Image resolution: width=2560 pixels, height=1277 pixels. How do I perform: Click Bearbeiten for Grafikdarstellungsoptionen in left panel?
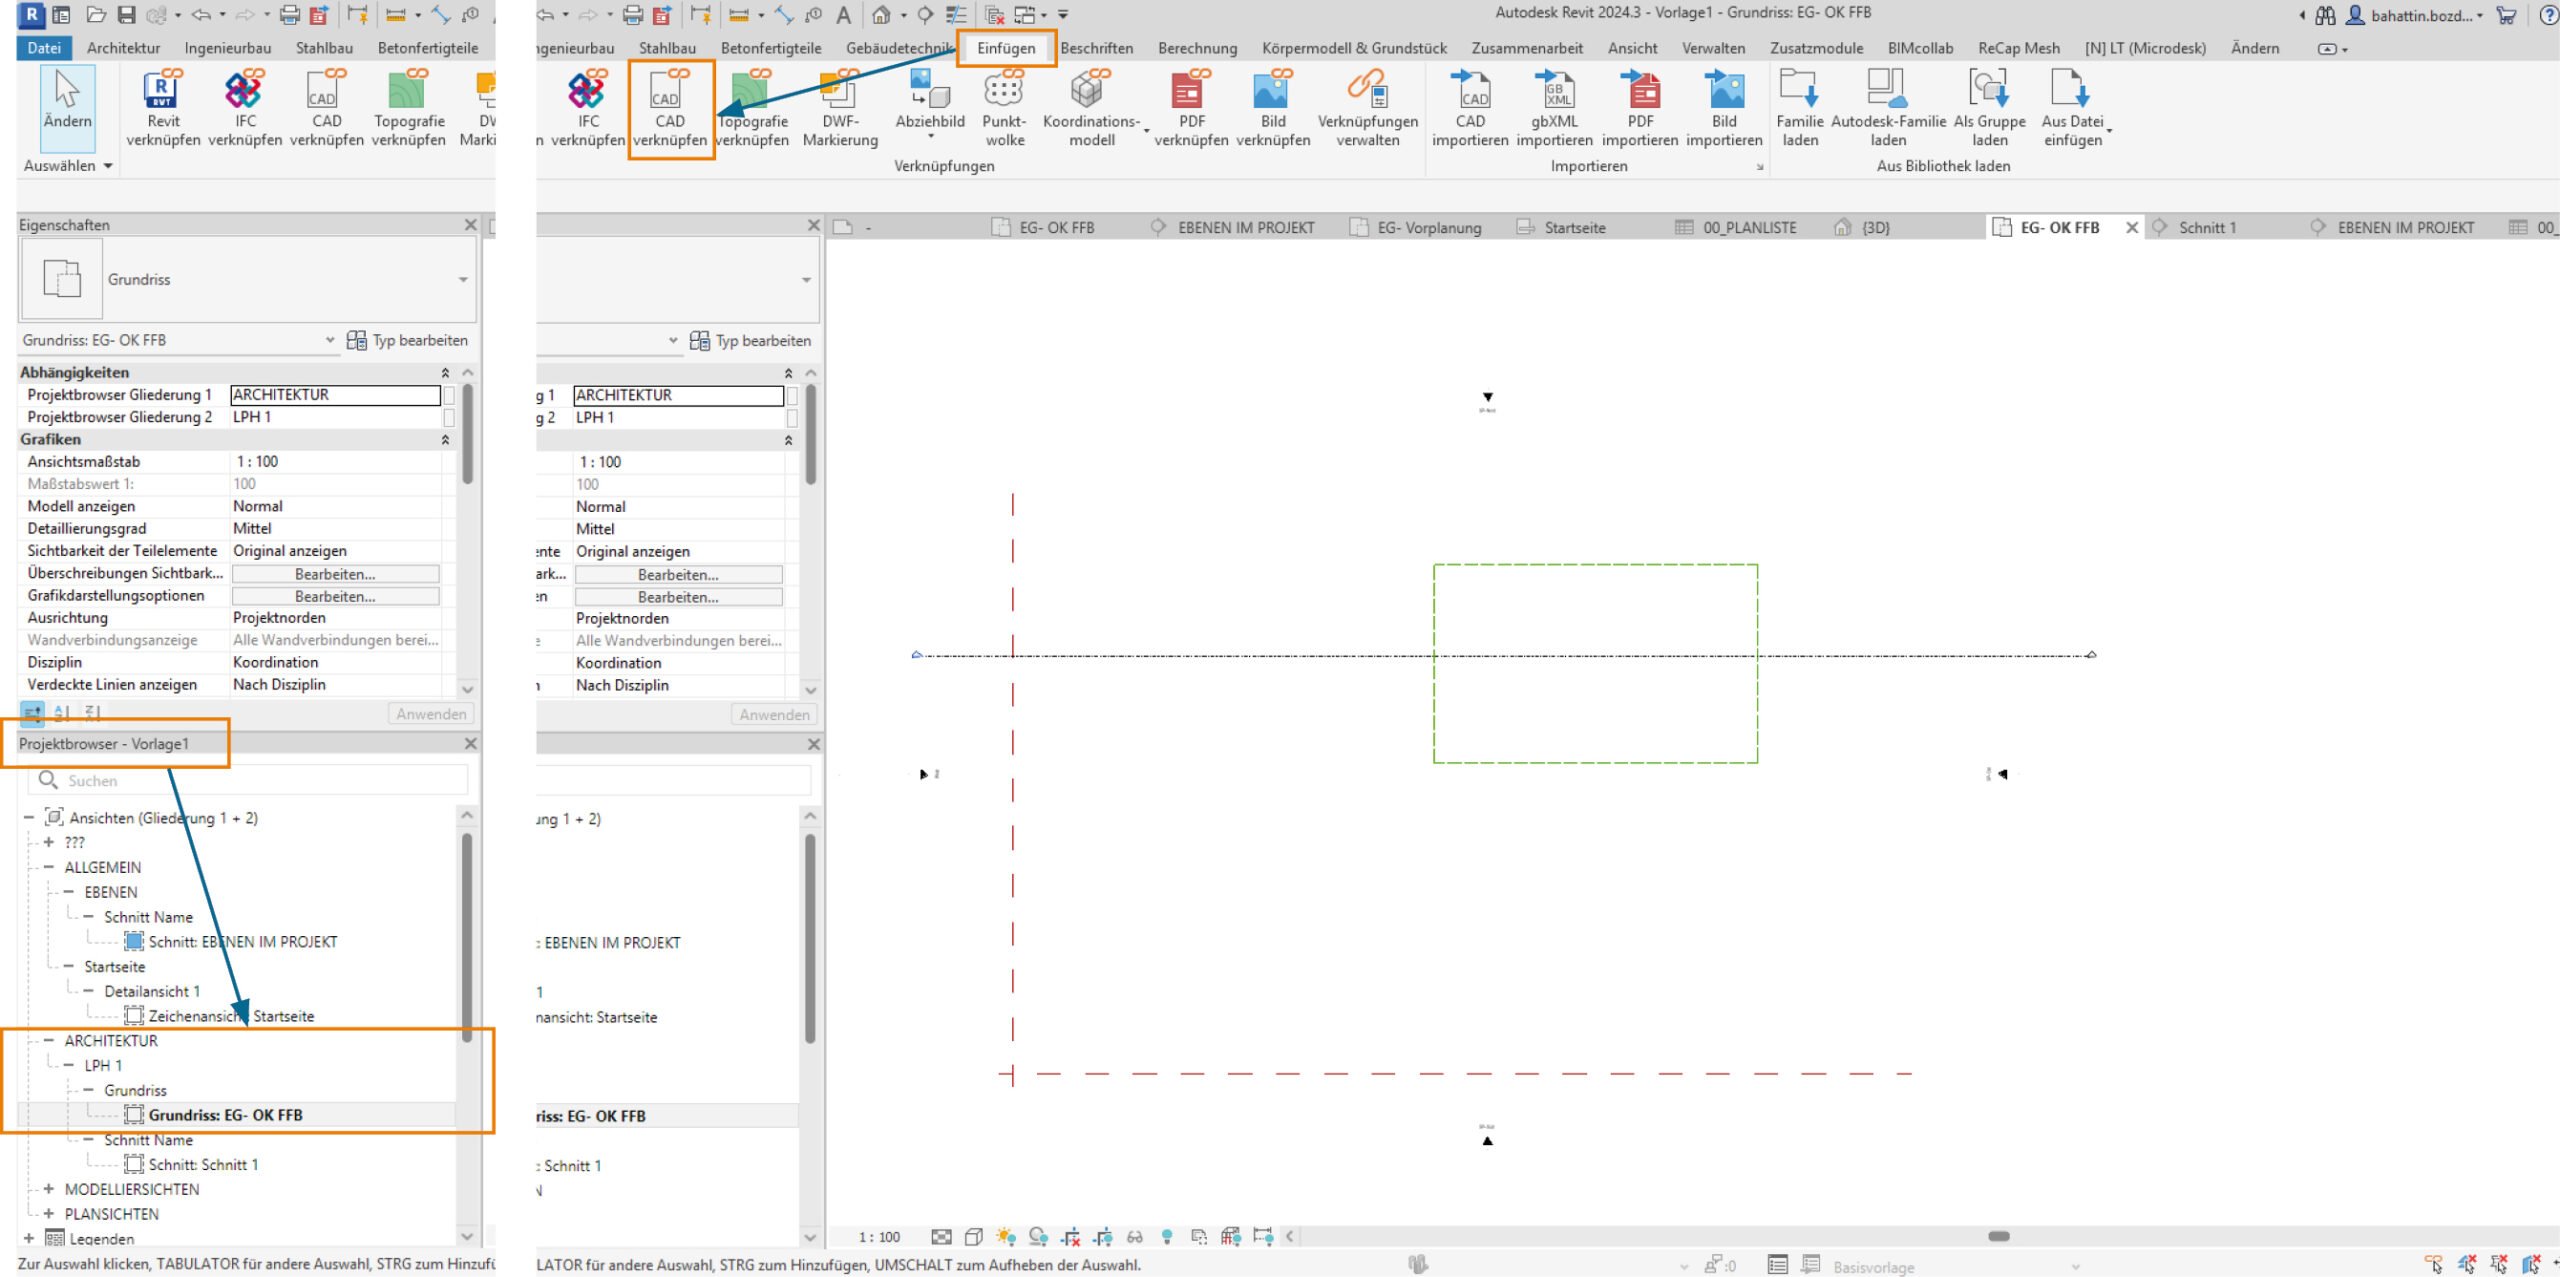335,596
